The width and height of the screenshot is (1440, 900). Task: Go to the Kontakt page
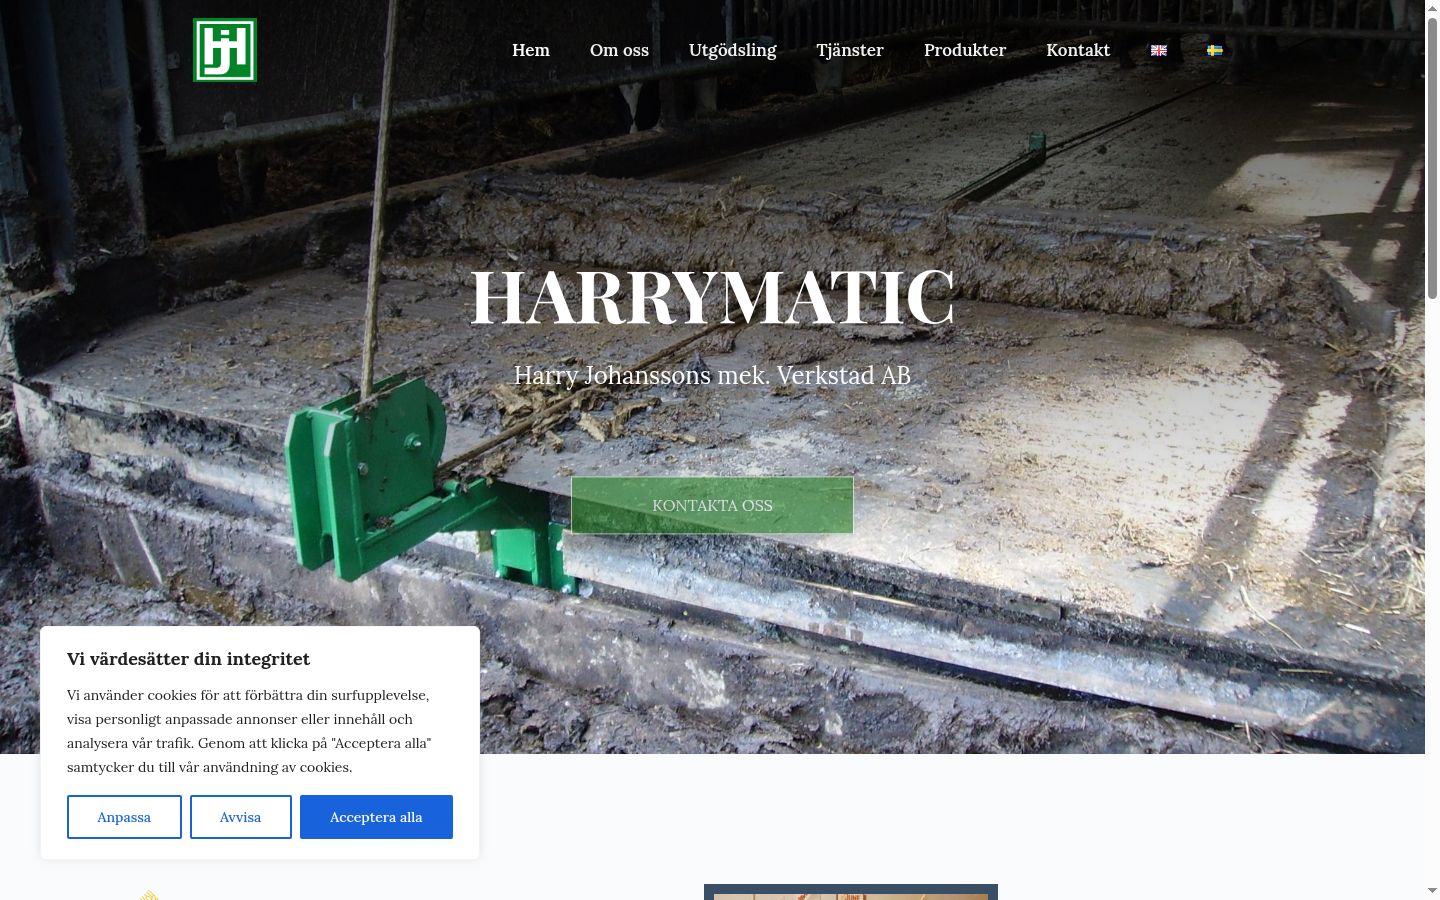1078,50
